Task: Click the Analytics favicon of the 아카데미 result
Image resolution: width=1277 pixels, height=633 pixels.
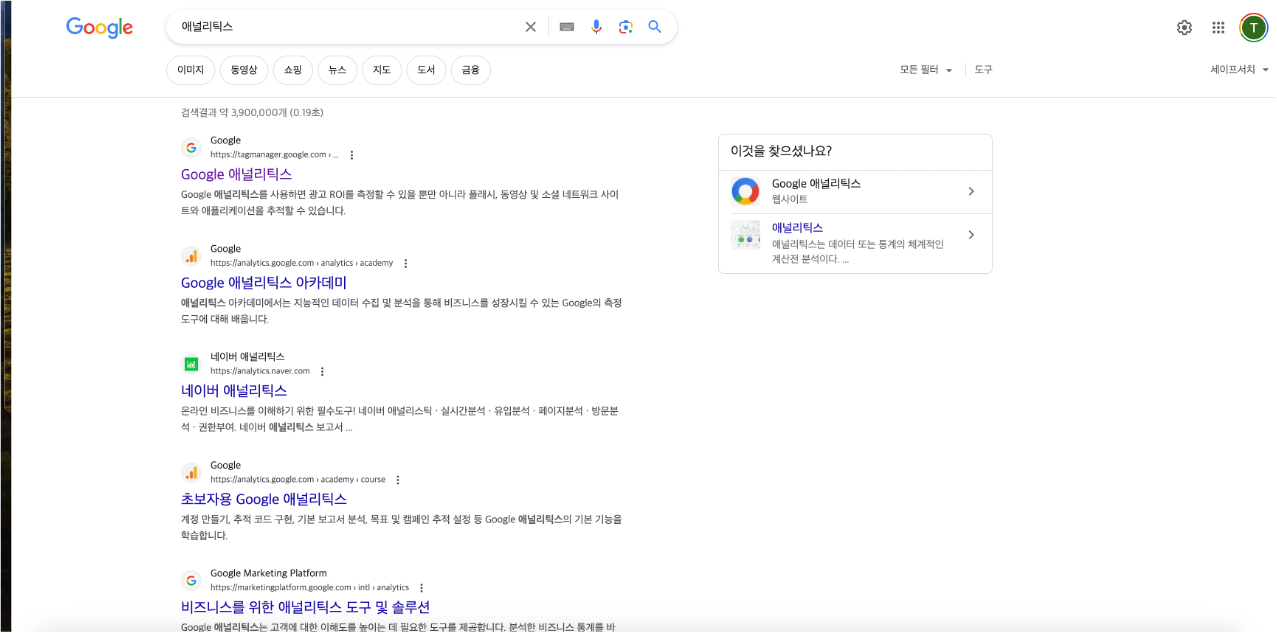Action: [x=191, y=256]
